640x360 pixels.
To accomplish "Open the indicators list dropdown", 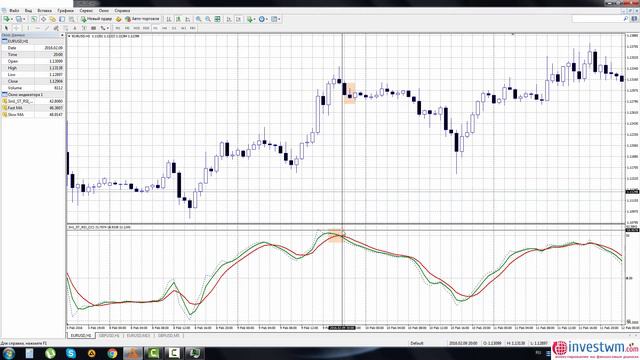I will [x=251, y=19].
